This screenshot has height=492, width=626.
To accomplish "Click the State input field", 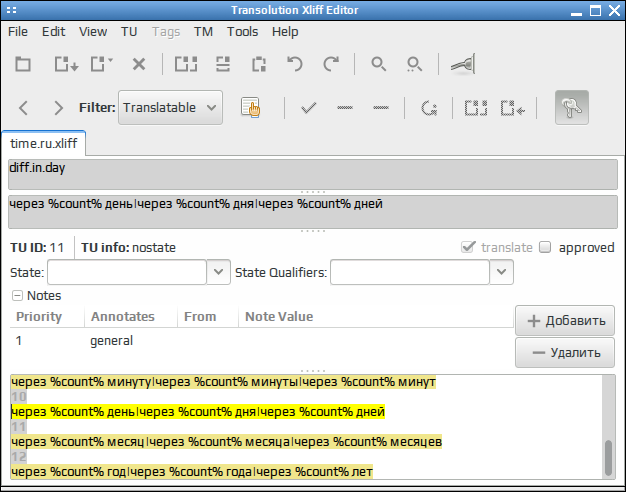I will (x=127, y=272).
